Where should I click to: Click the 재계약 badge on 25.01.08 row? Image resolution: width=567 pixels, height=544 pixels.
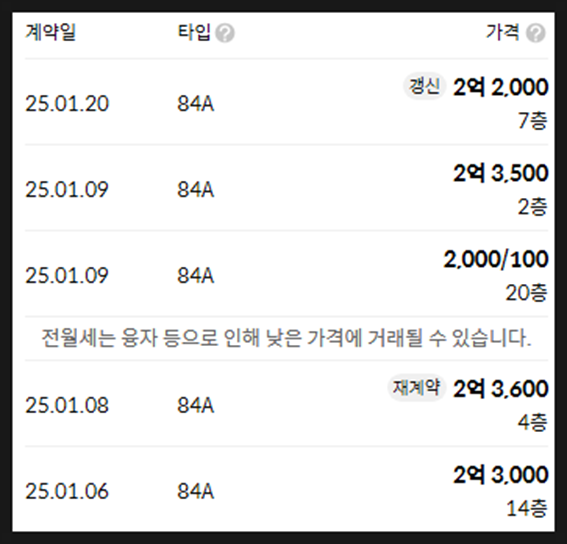(417, 388)
